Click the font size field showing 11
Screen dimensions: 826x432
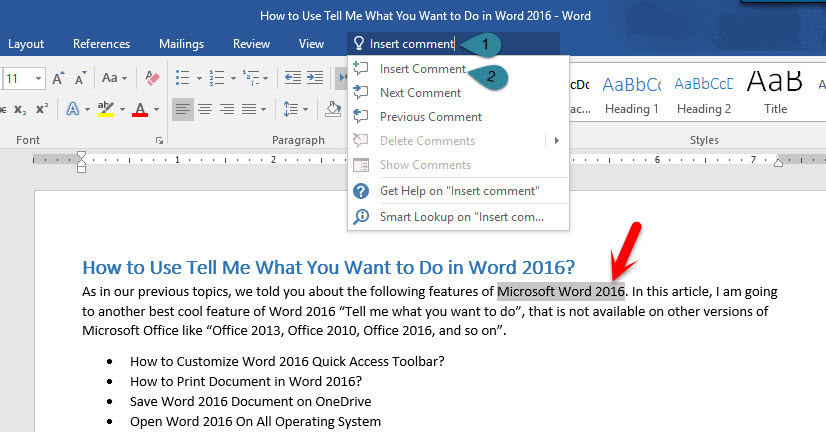tap(17, 78)
